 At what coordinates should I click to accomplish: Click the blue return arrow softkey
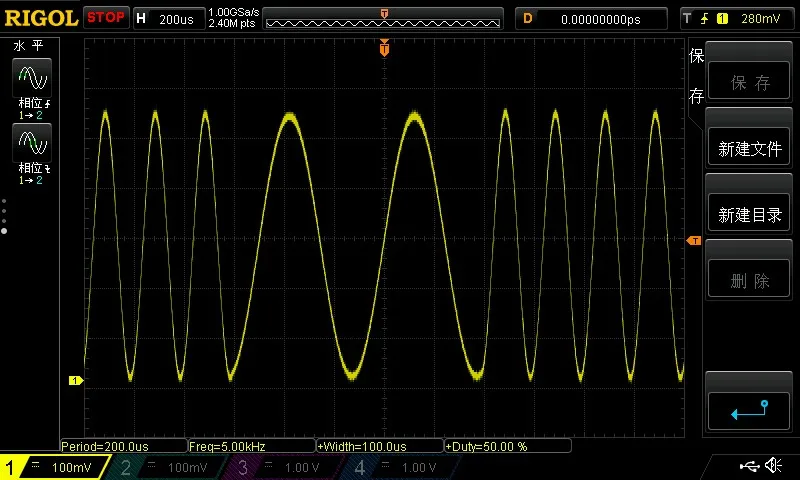(749, 410)
